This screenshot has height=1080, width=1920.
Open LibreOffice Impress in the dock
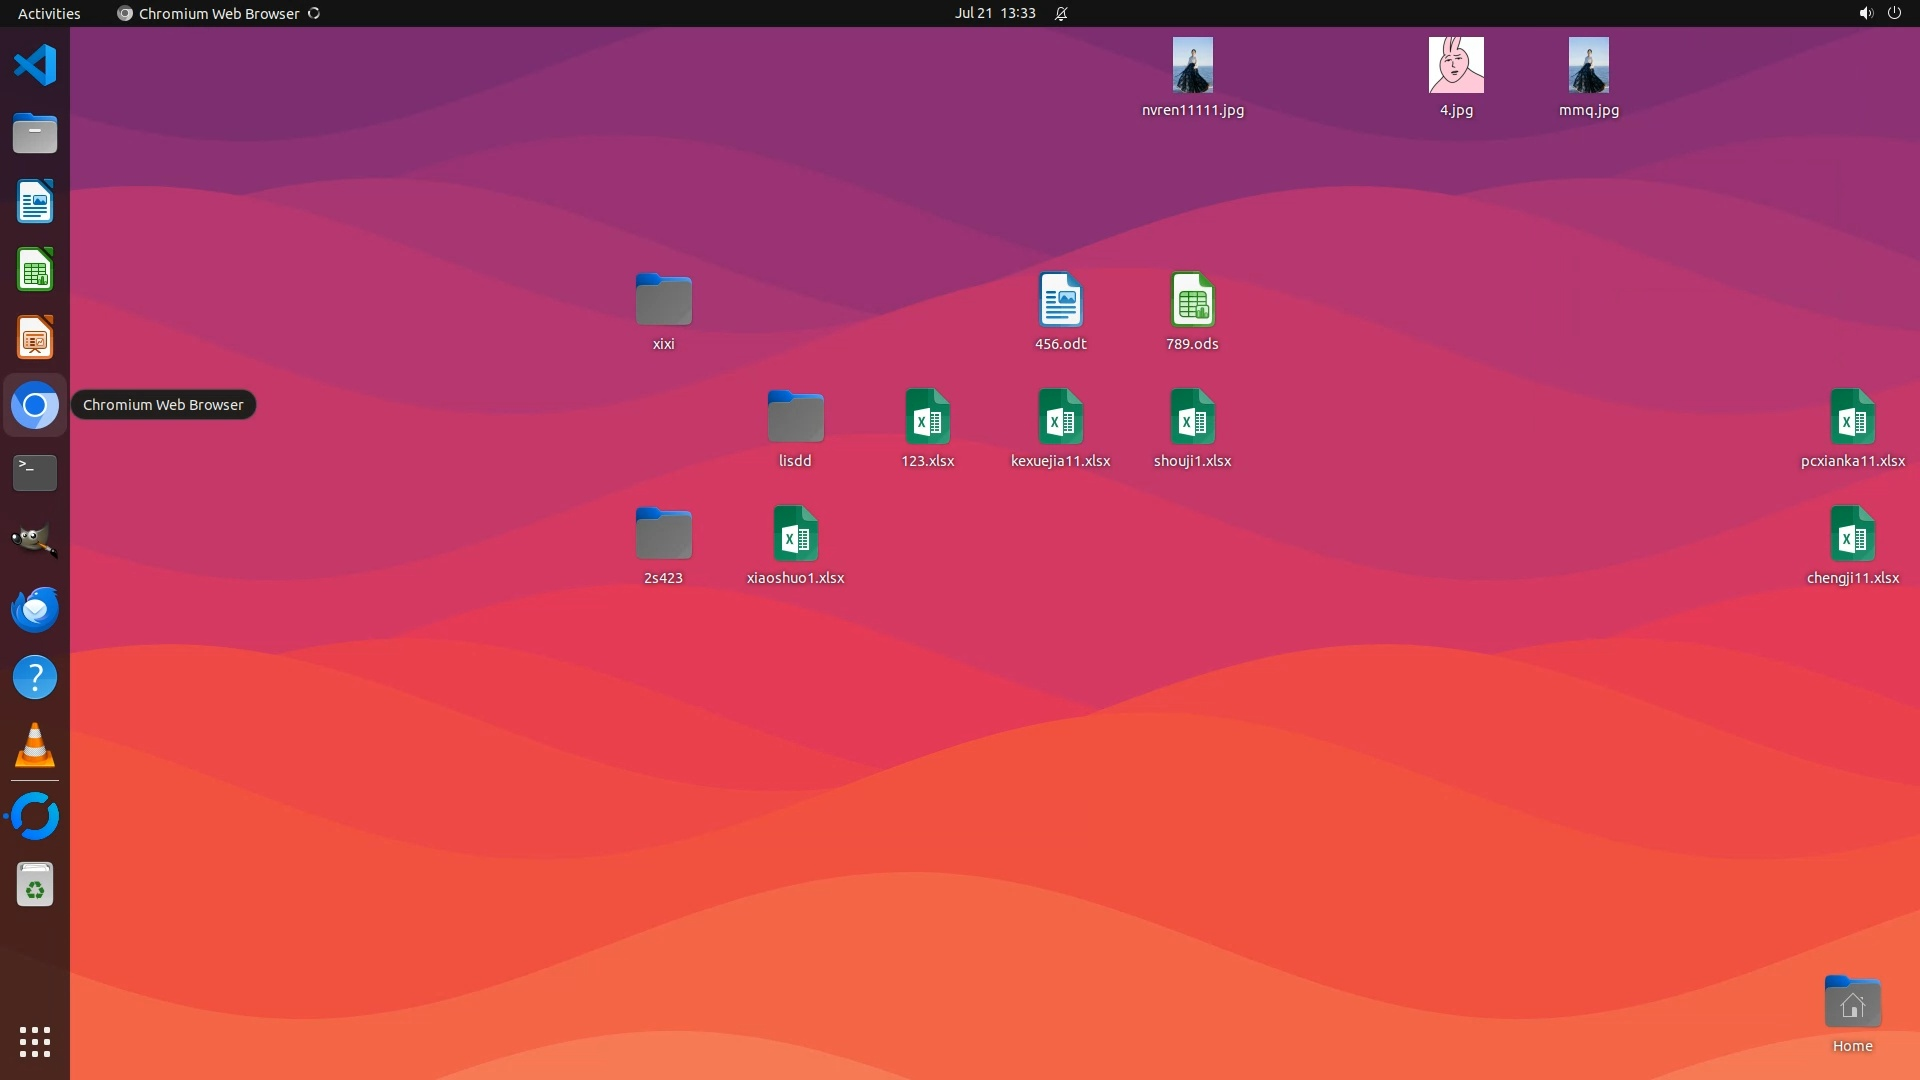click(35, 338)
